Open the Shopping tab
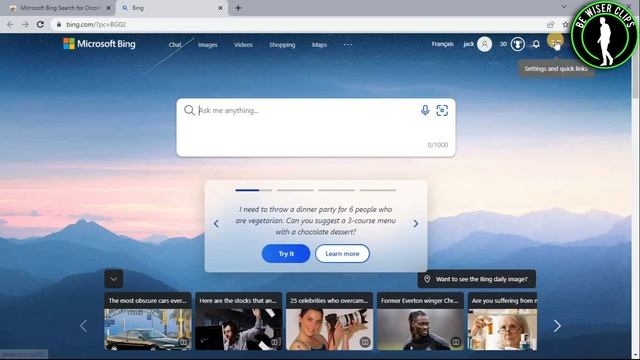 [282, 45]
